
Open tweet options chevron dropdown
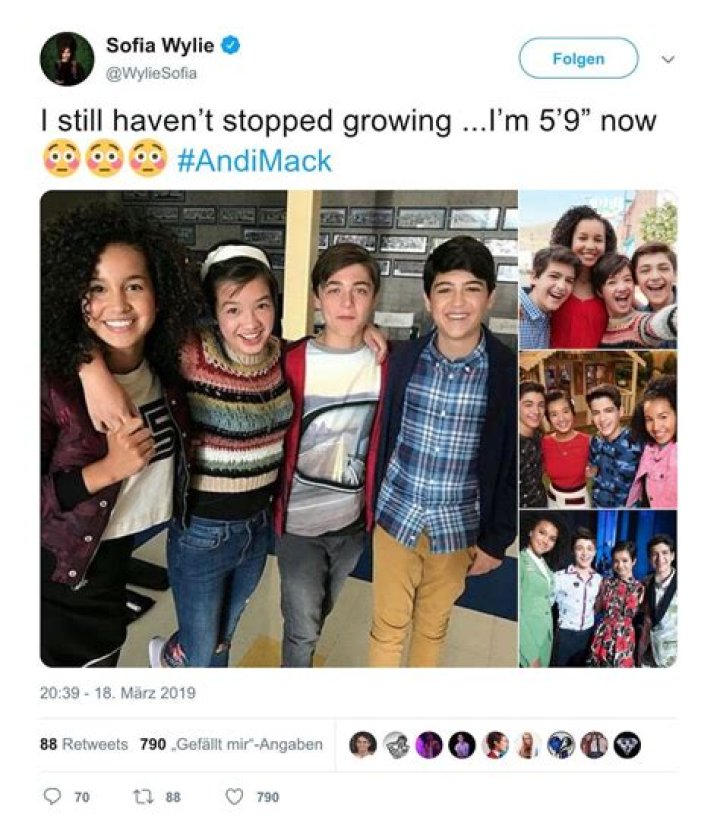pyautogui.click(x=668, y=59)
